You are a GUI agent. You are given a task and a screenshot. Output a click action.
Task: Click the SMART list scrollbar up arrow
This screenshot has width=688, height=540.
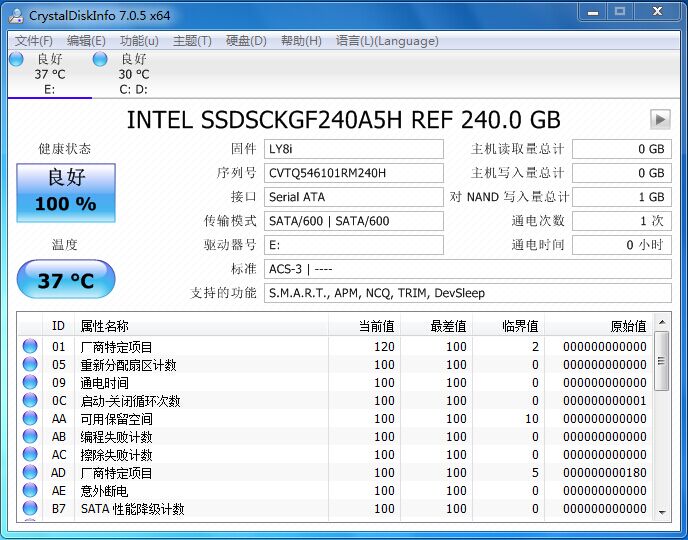coord(662,322)
